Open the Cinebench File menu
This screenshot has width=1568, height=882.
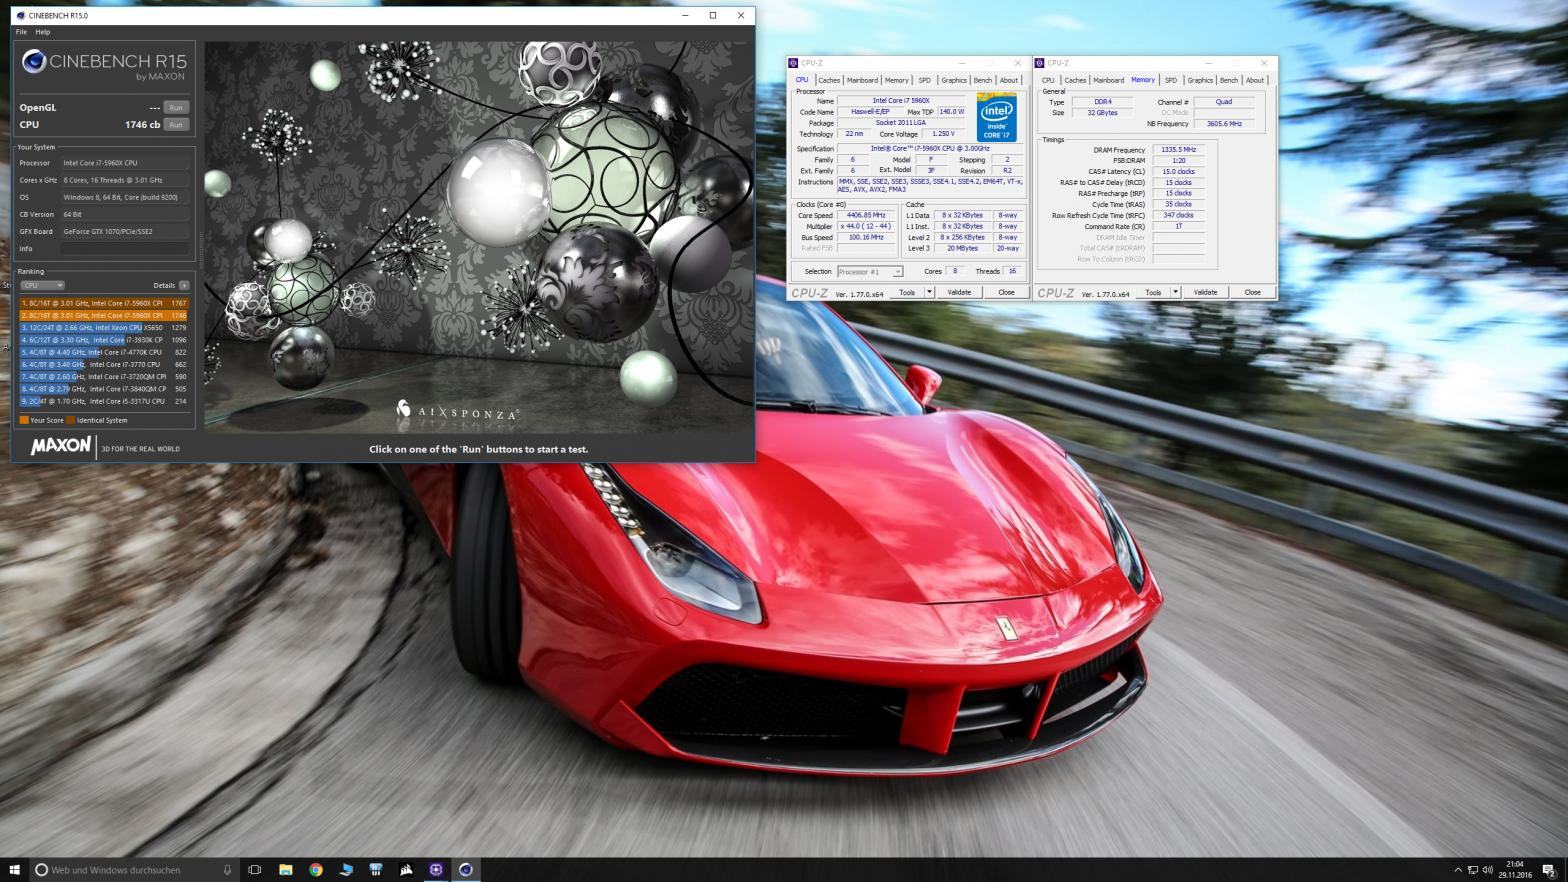point(21,32)
